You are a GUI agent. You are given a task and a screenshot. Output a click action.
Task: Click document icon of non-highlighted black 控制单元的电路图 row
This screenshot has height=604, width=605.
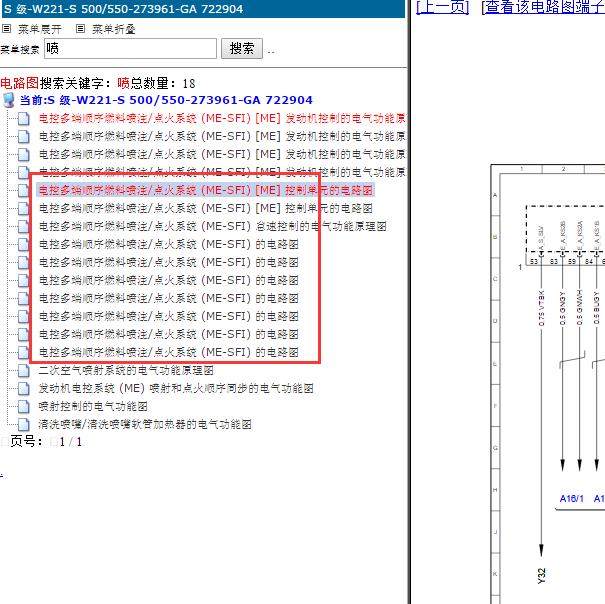pos(24,208)
